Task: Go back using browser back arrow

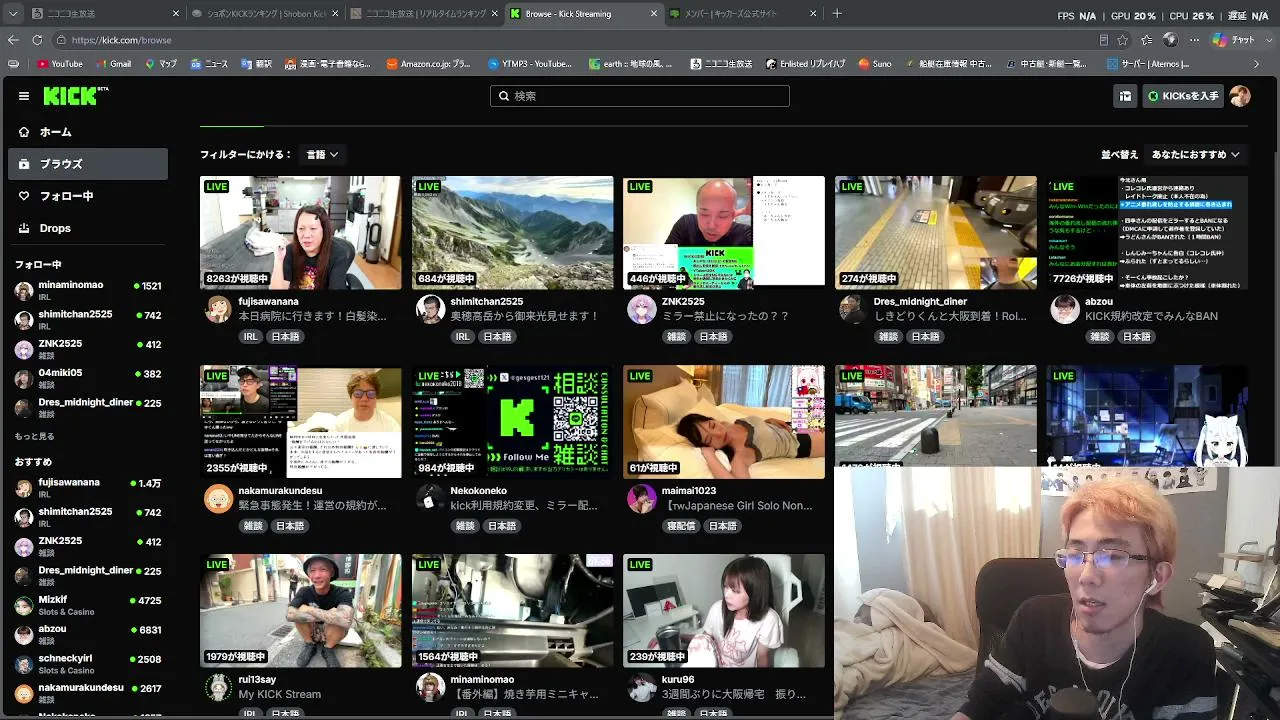Action: click(13, 40)
